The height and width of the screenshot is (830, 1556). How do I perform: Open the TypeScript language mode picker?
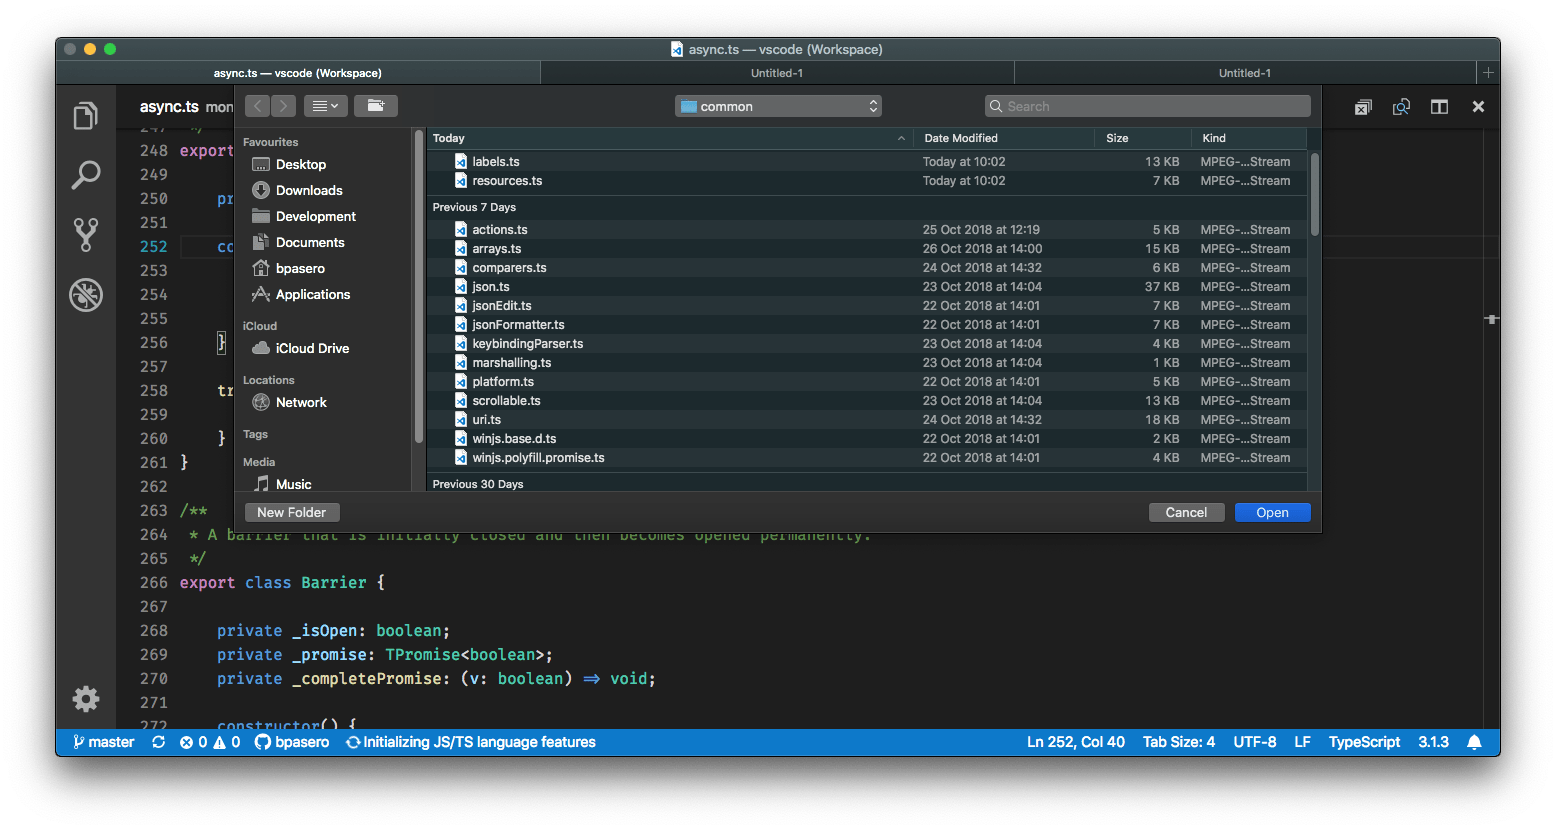coord(1364,742)
